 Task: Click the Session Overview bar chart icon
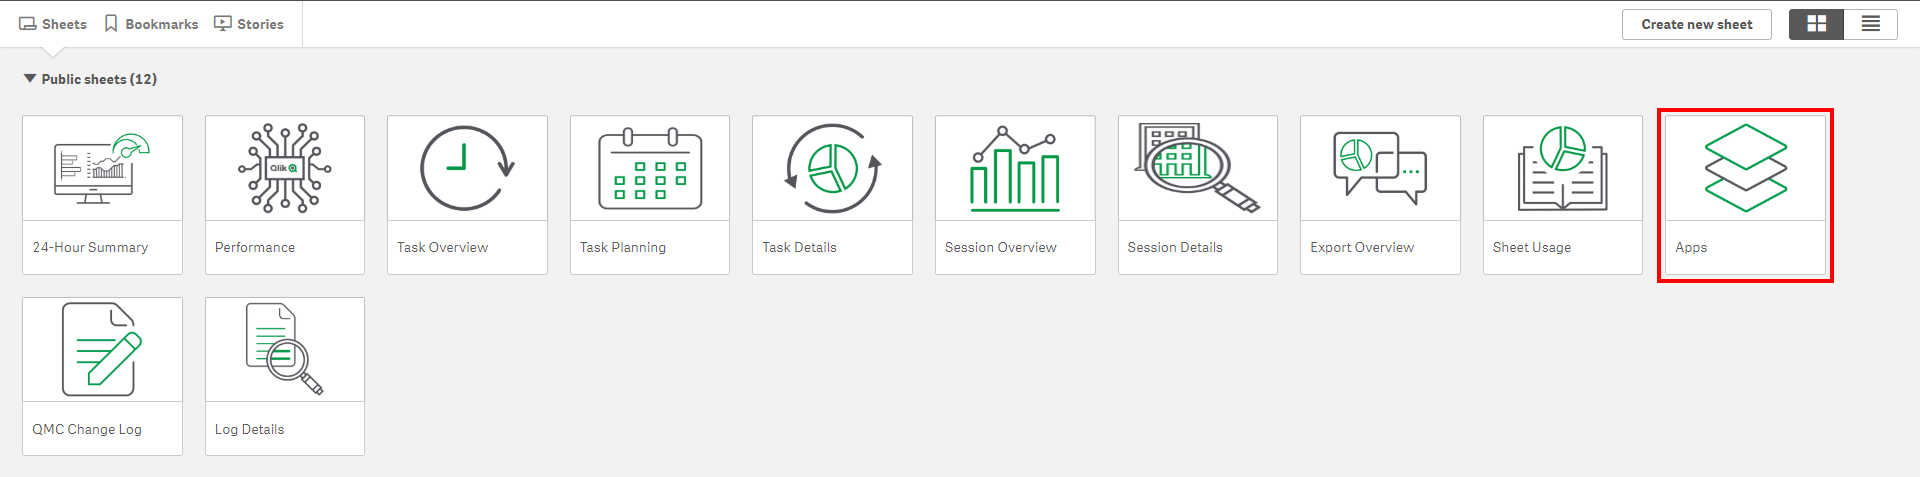(x=1015, y=169)
